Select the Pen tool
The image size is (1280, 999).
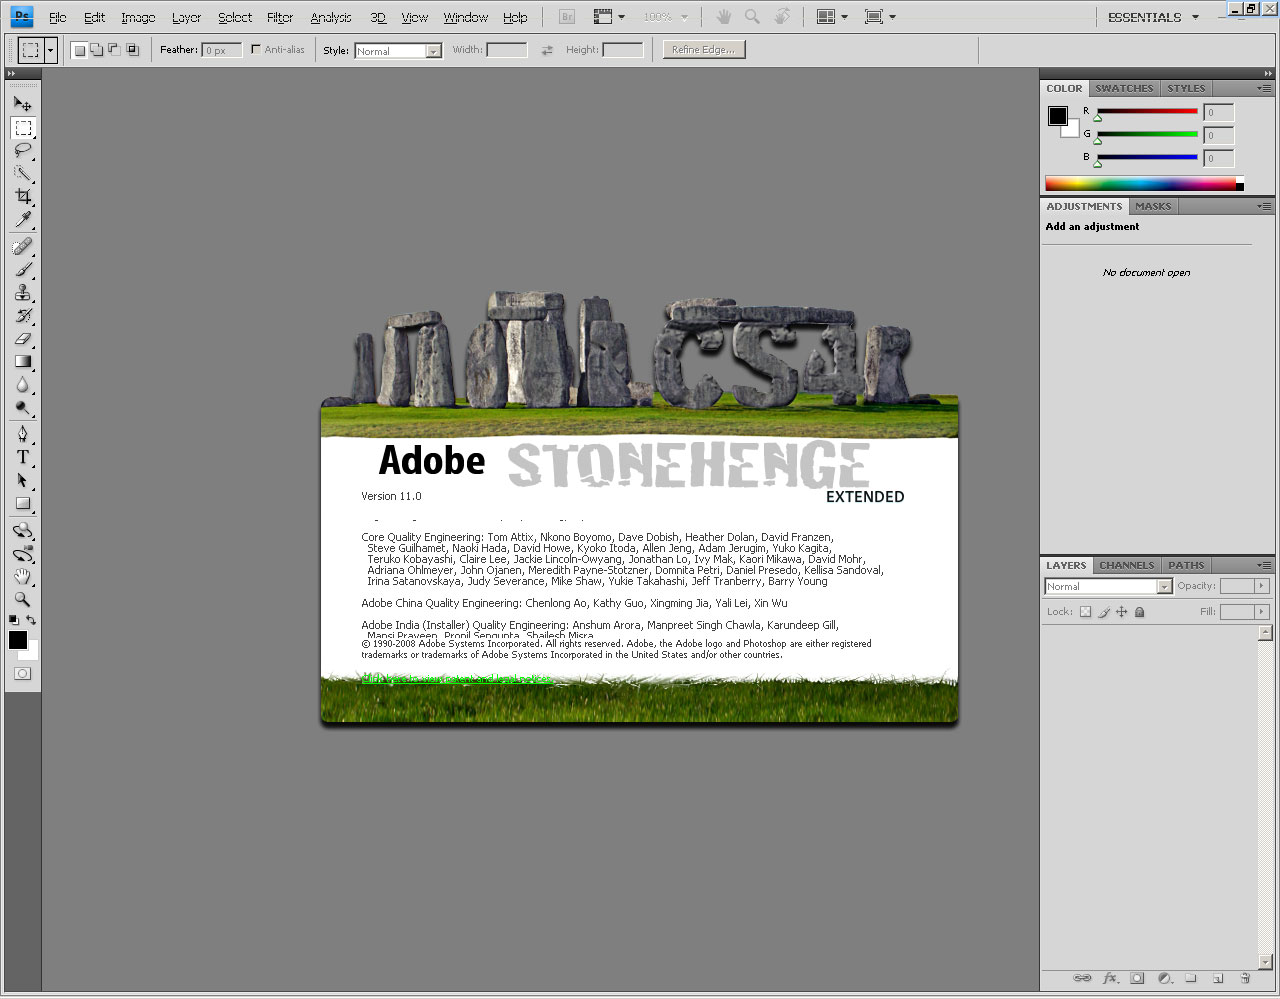pos(22,433)
